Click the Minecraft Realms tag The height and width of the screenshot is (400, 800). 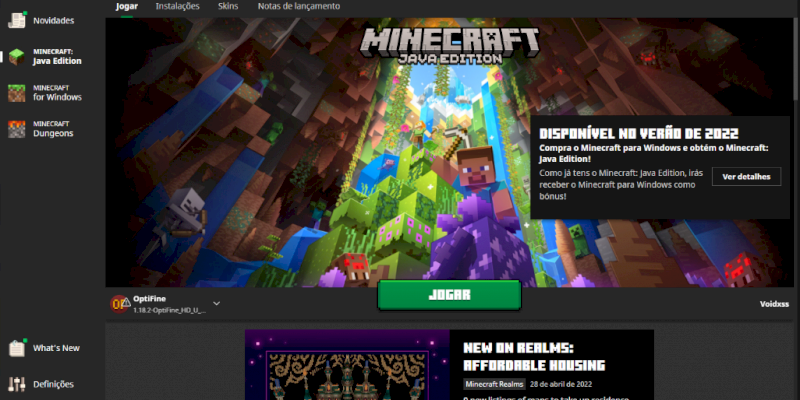[494, 384]
